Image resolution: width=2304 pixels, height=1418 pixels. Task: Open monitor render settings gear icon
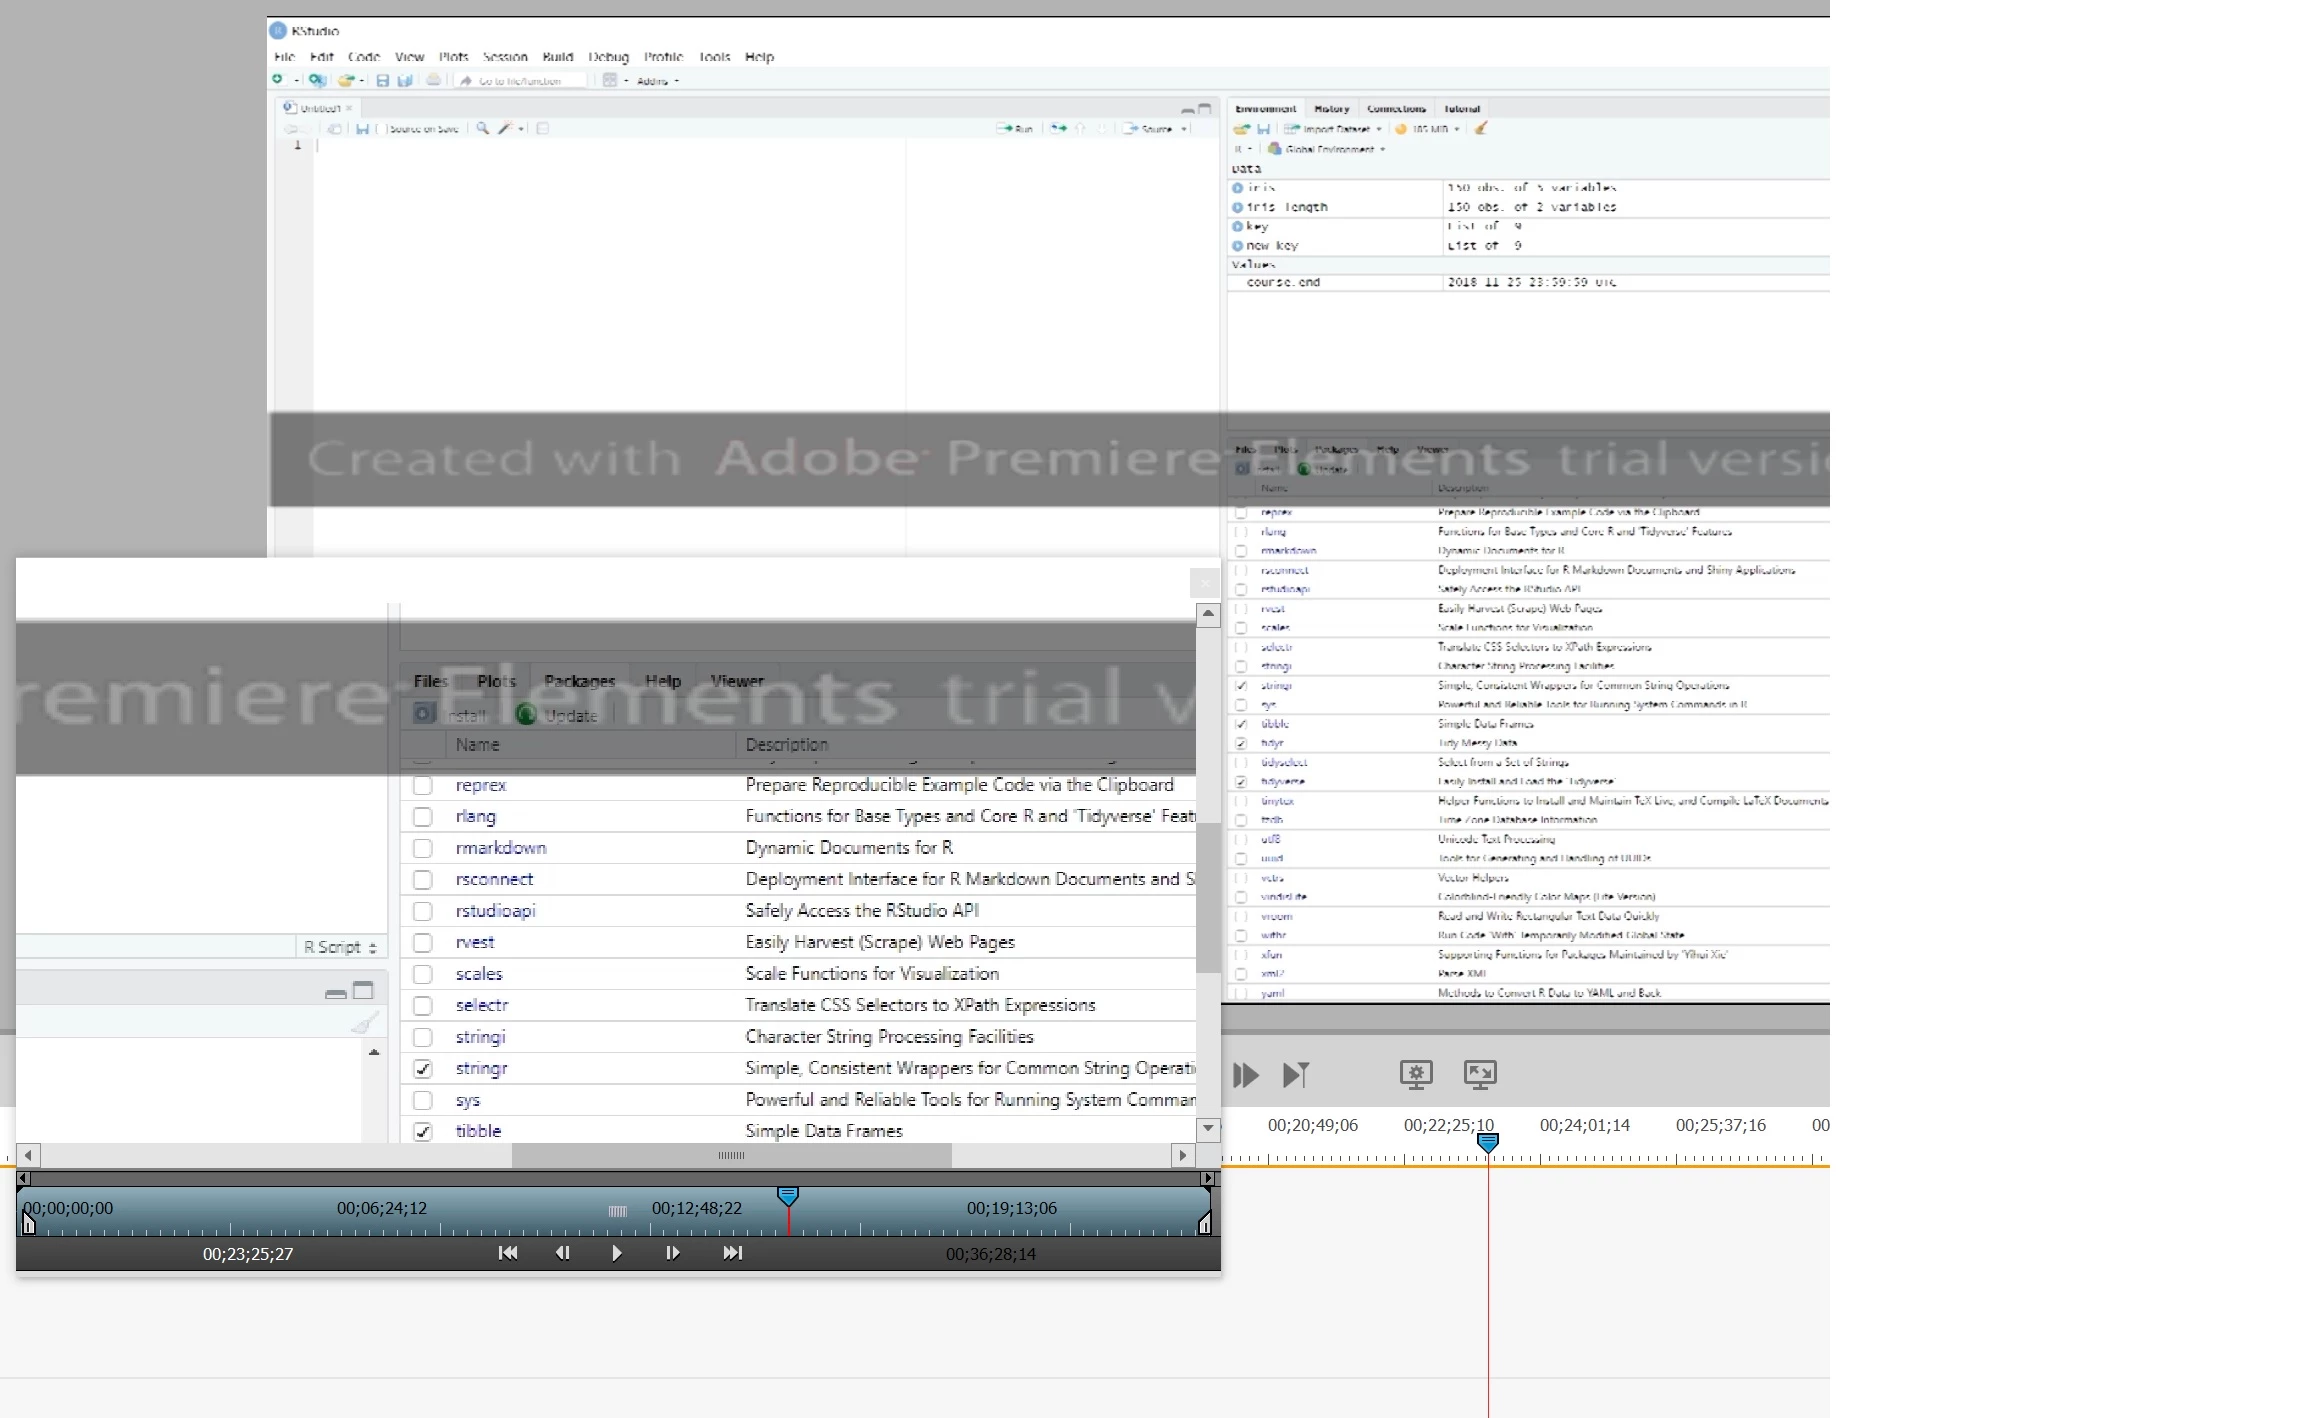coord(1415,1074)
